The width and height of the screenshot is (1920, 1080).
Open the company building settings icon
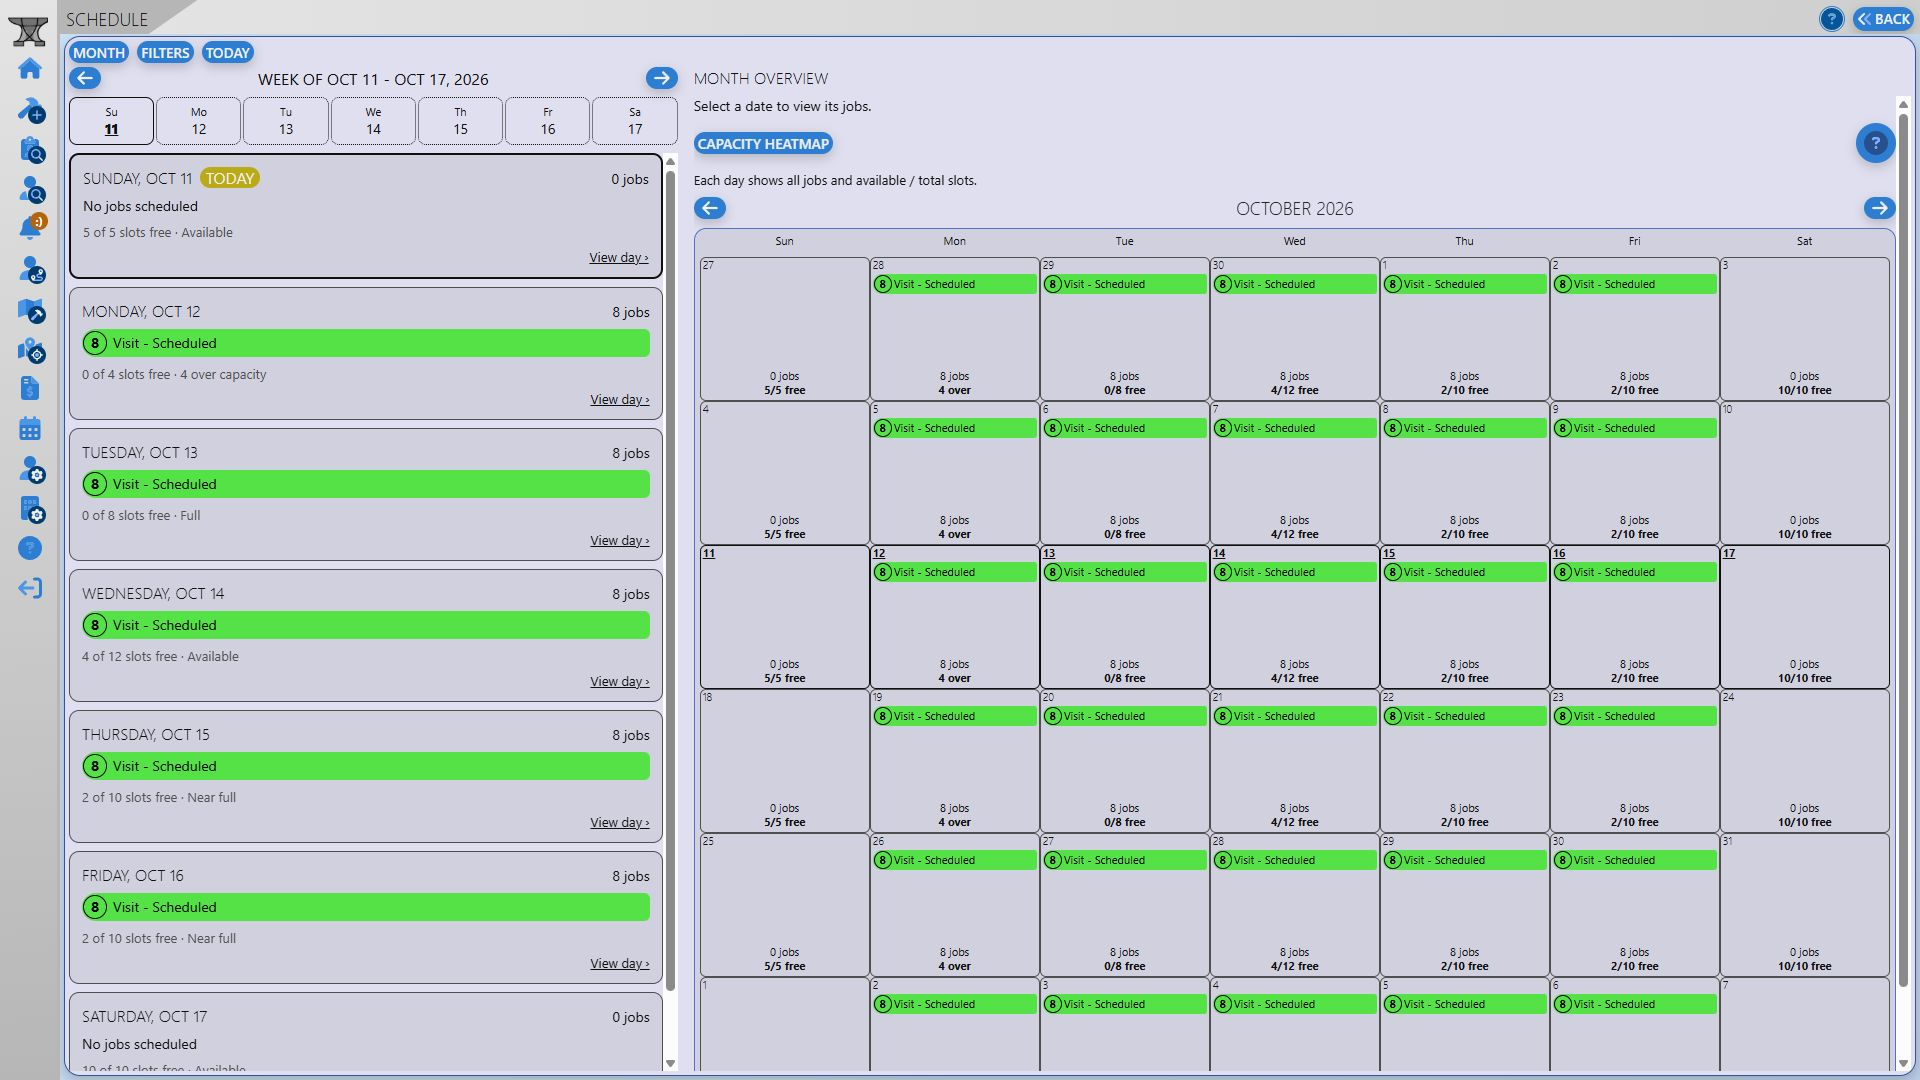click(x=30, y=509)
